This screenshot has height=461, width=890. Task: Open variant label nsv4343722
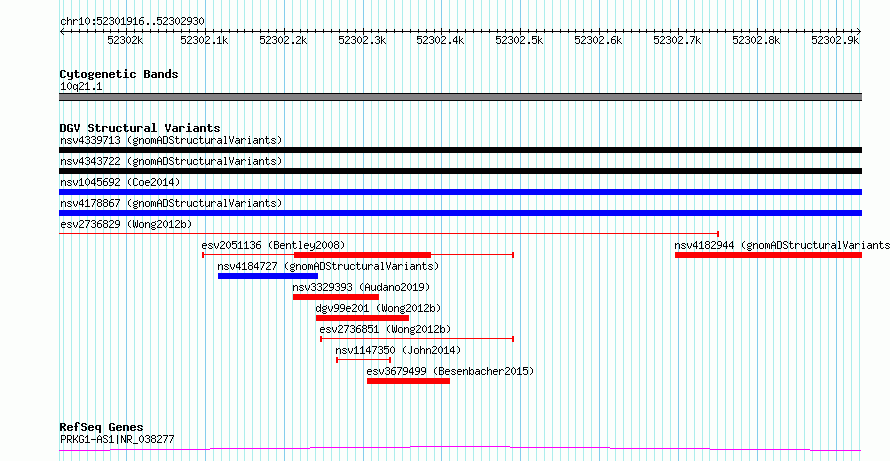(x=171, y=161)
